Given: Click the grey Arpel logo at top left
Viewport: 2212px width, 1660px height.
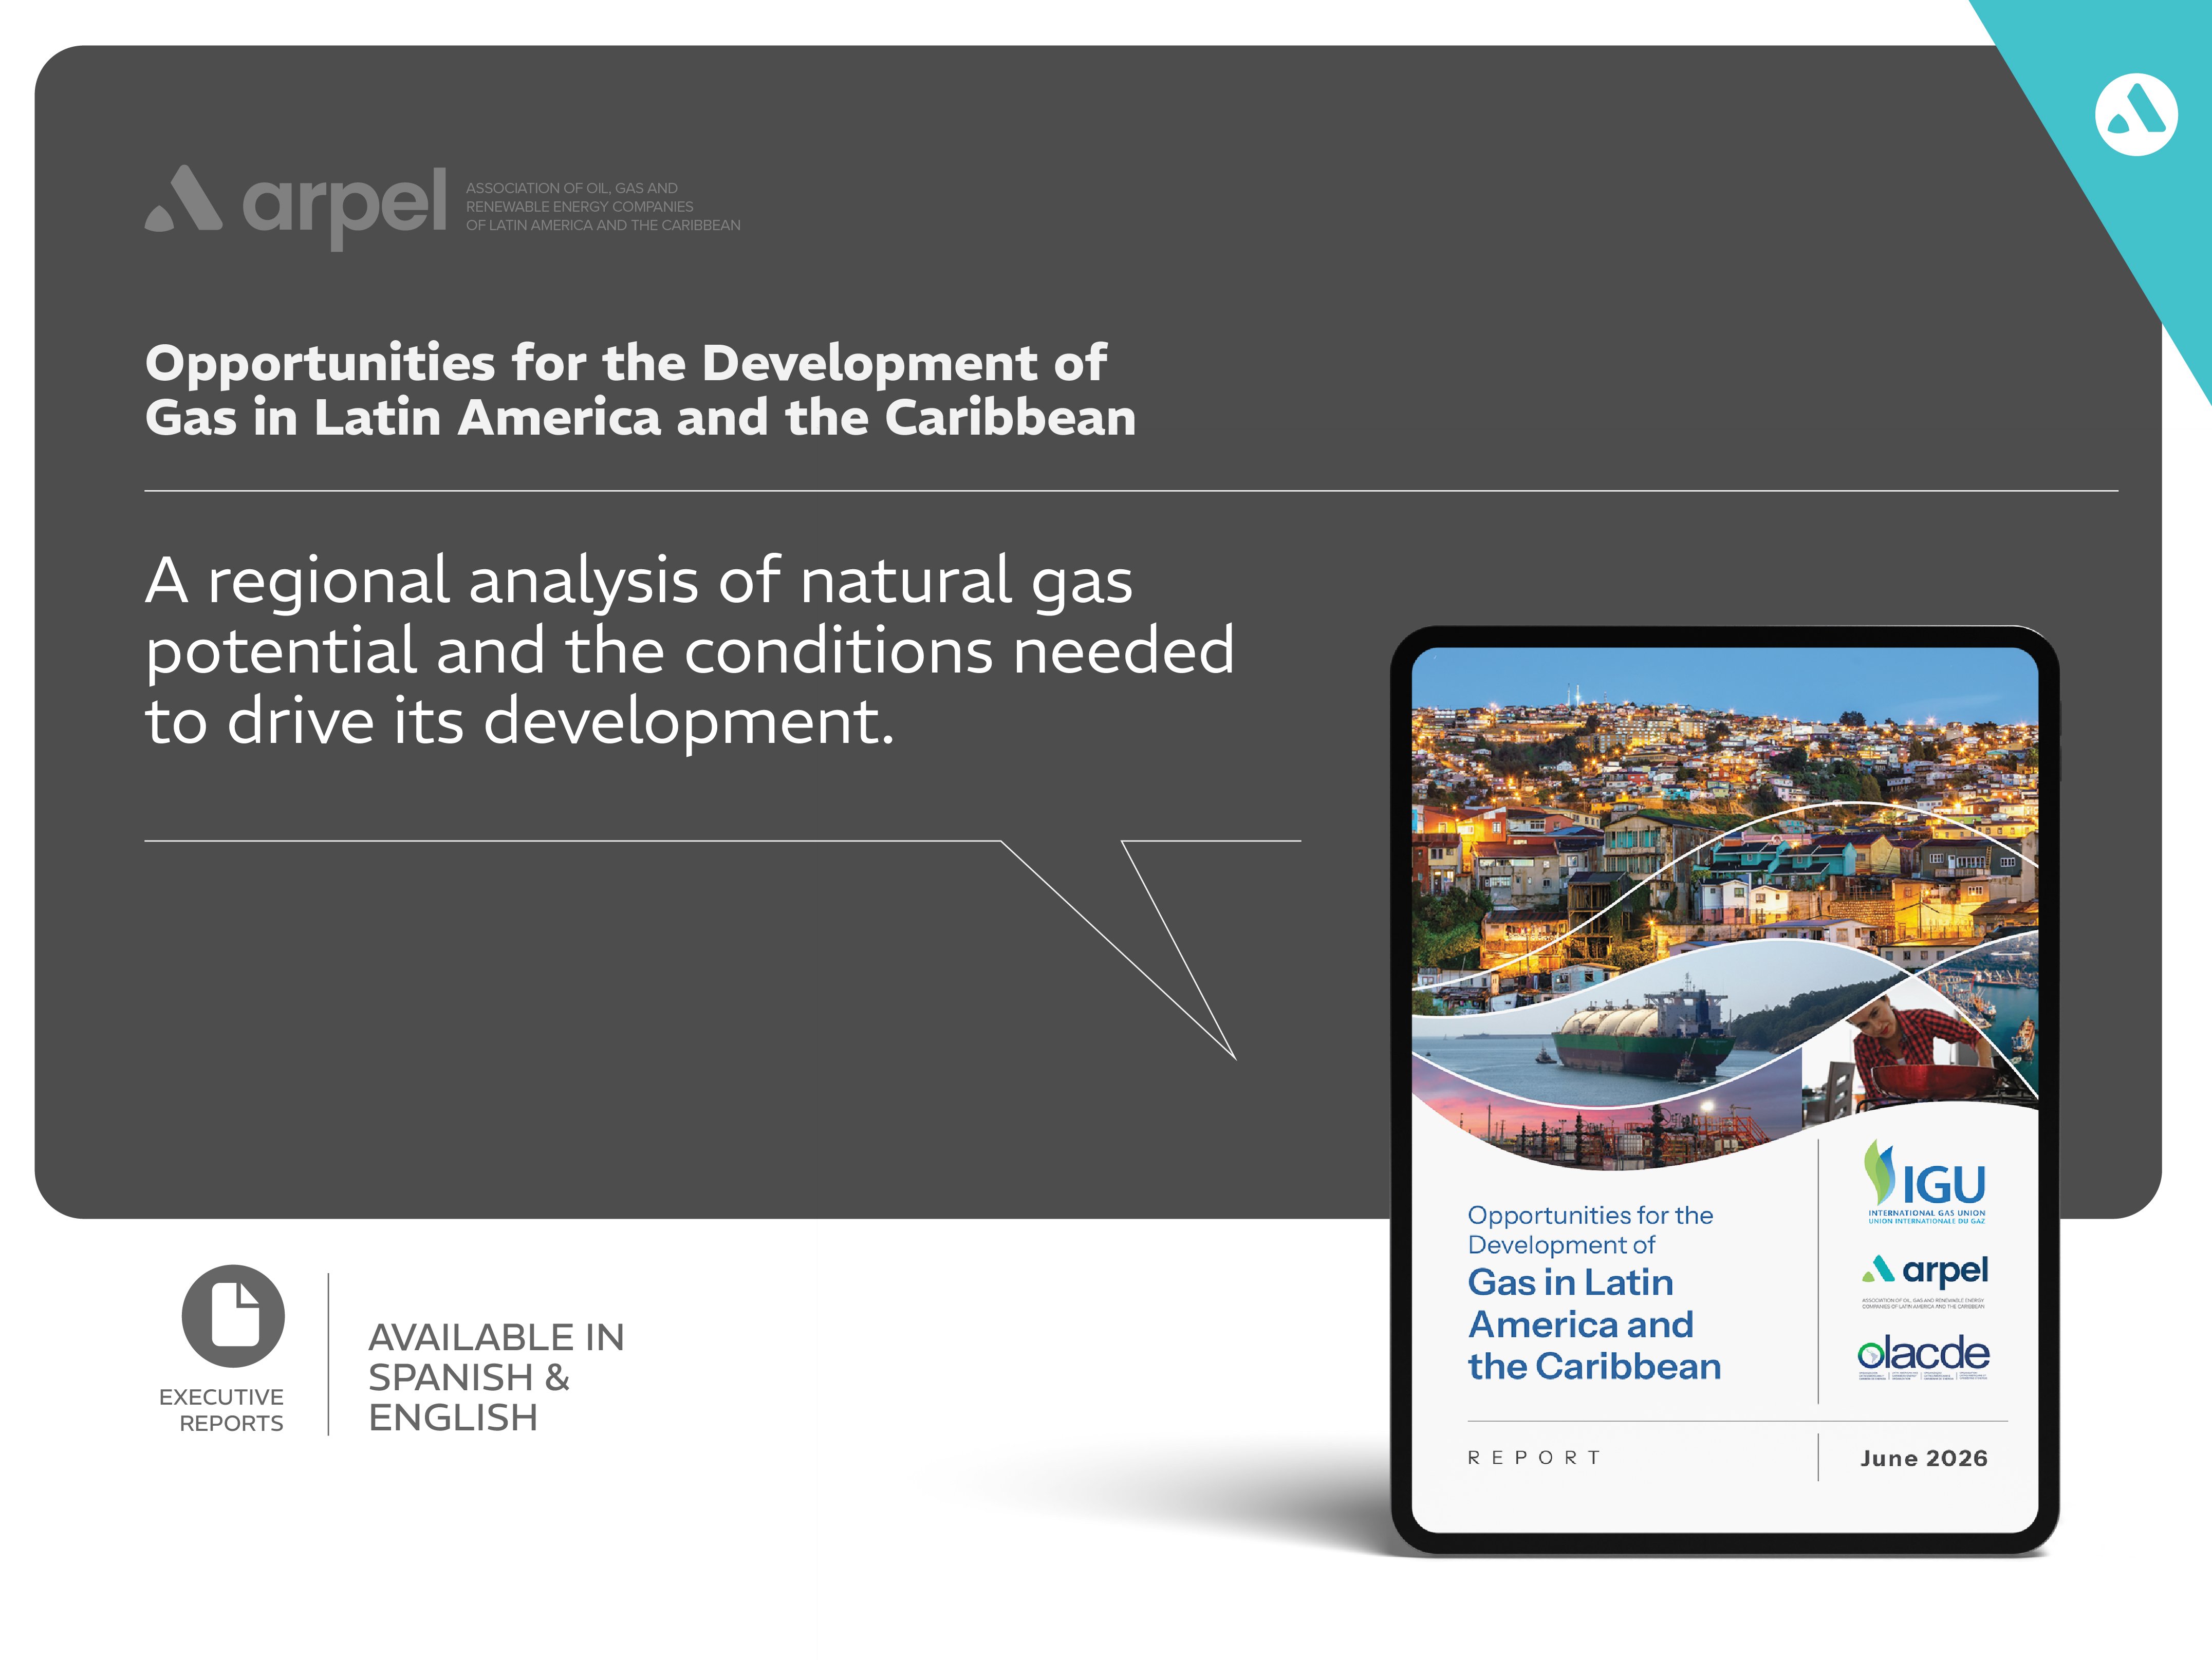Looking at the screenshot, I should pos(296,207).
